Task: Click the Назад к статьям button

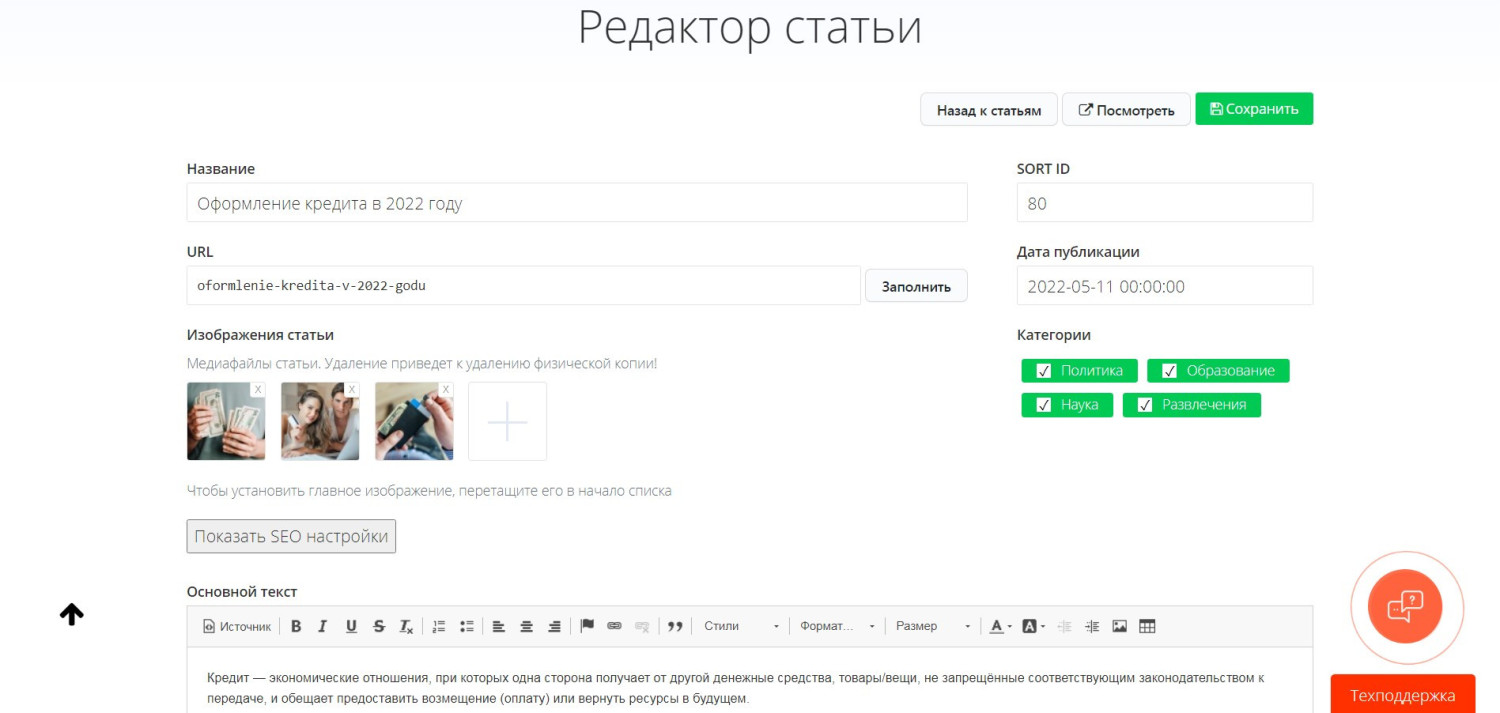Action: pos(988,110)
